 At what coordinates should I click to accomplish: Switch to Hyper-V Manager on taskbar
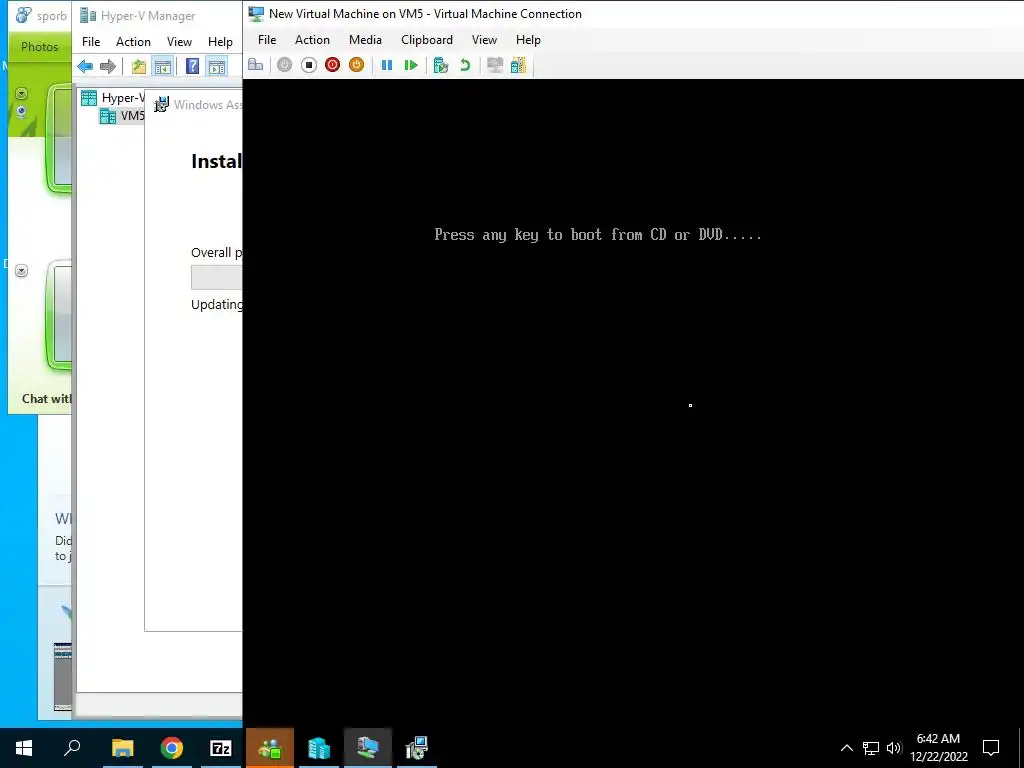[319, 748]
